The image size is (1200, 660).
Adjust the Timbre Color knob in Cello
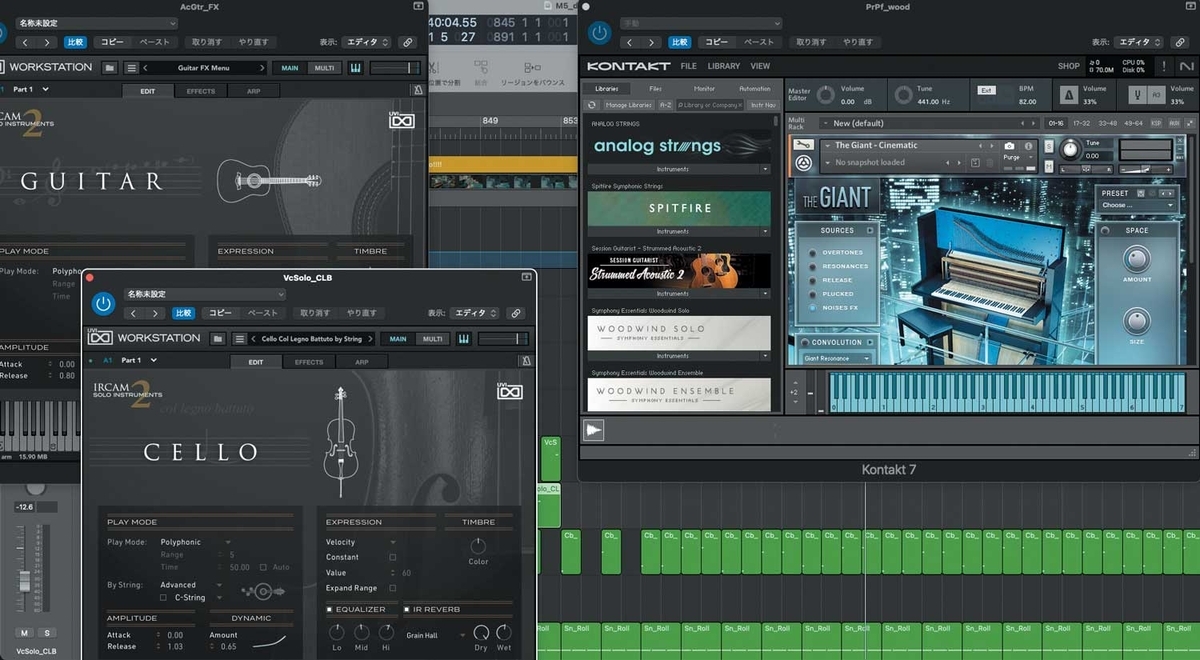478,546
